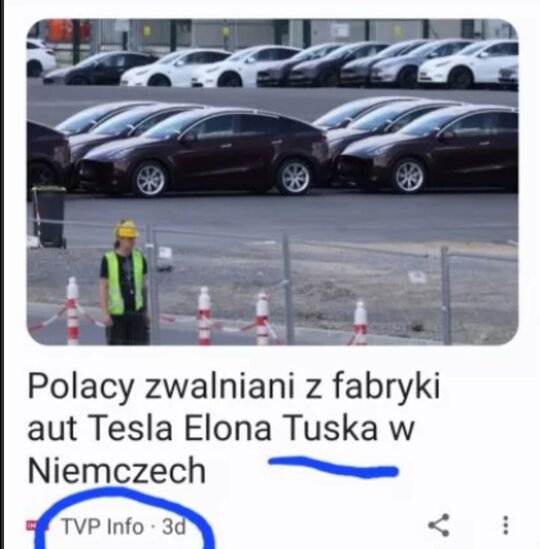Image resolution: width=540 pixels, height=549 pixels.
Task: Open the three-dot more options menu
Action: coord(505,525)
